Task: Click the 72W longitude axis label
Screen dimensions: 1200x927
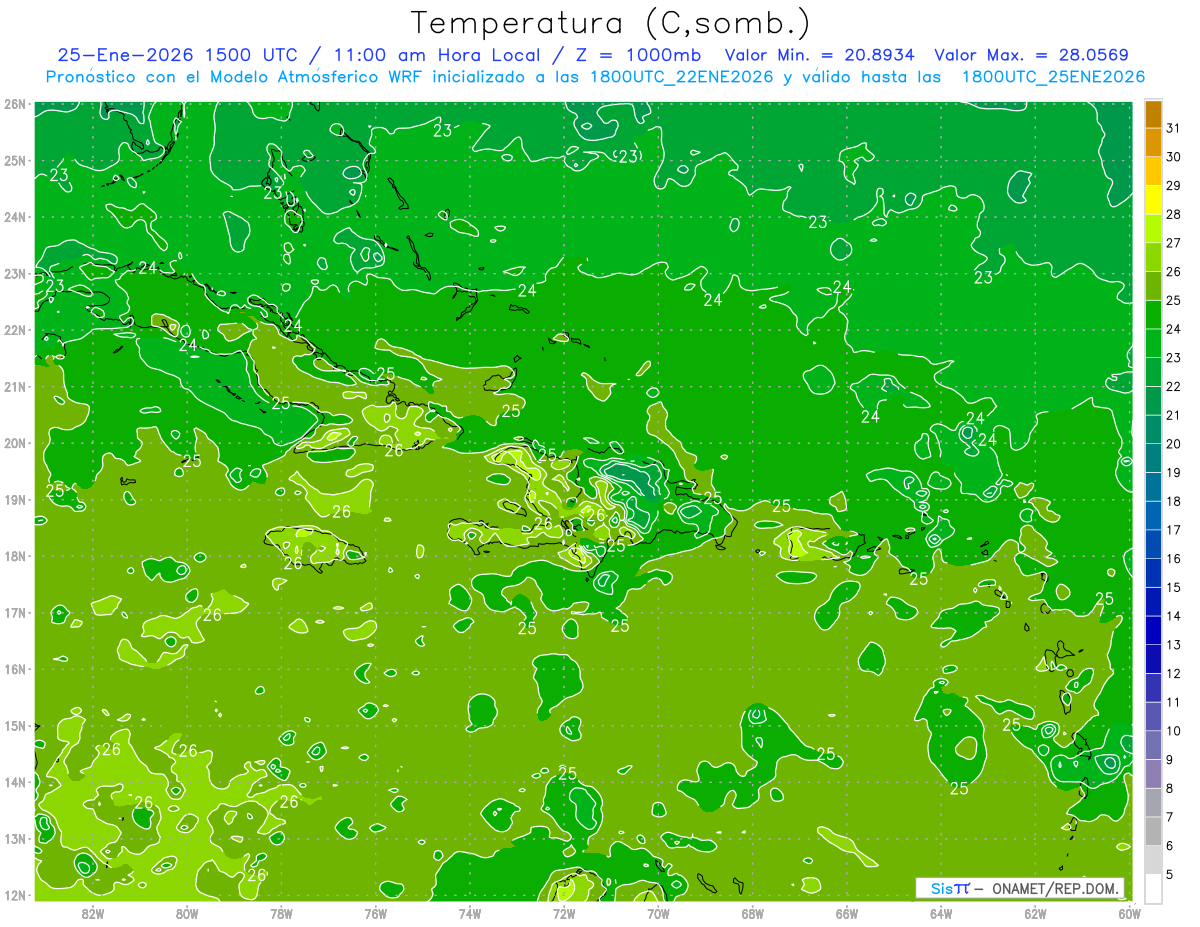Action: click(x=564, y=913)
